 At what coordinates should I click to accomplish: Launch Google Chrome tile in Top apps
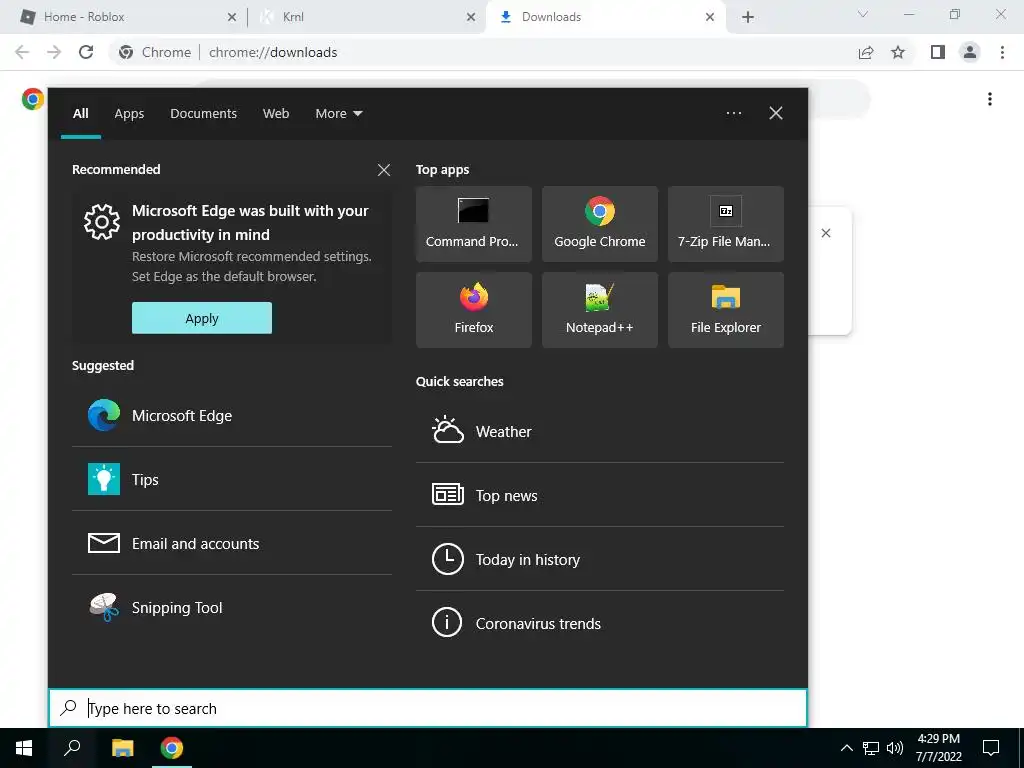click(600, 224)
